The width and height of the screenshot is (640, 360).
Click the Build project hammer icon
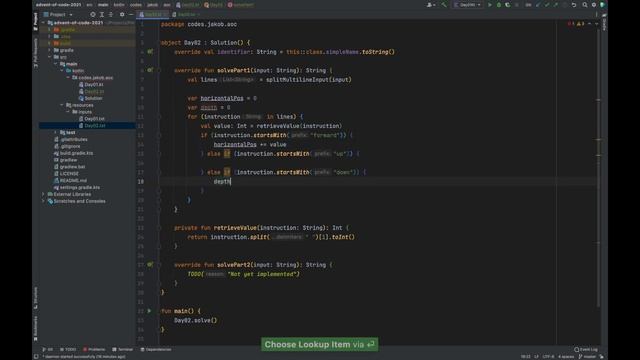click(444, 5)
